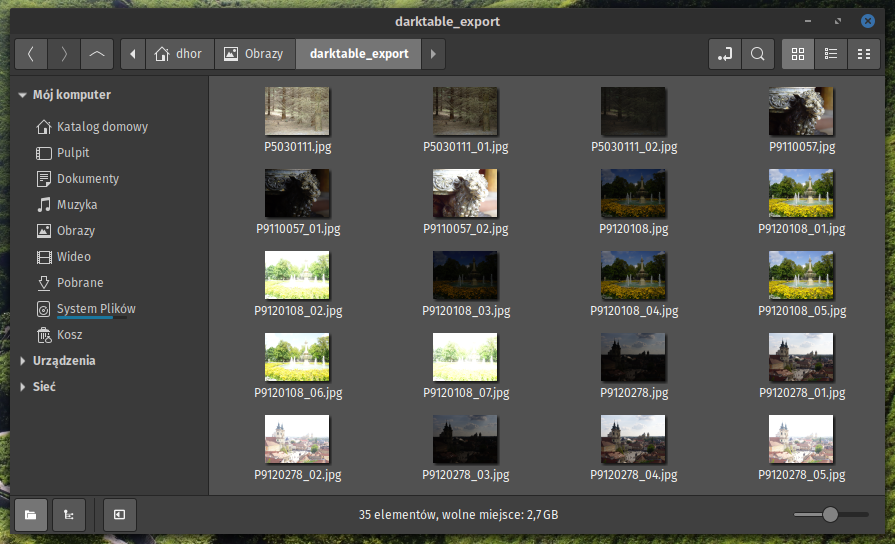
Task: Select the P9120278.jpg thumbnail
Action: click(633, 357)
